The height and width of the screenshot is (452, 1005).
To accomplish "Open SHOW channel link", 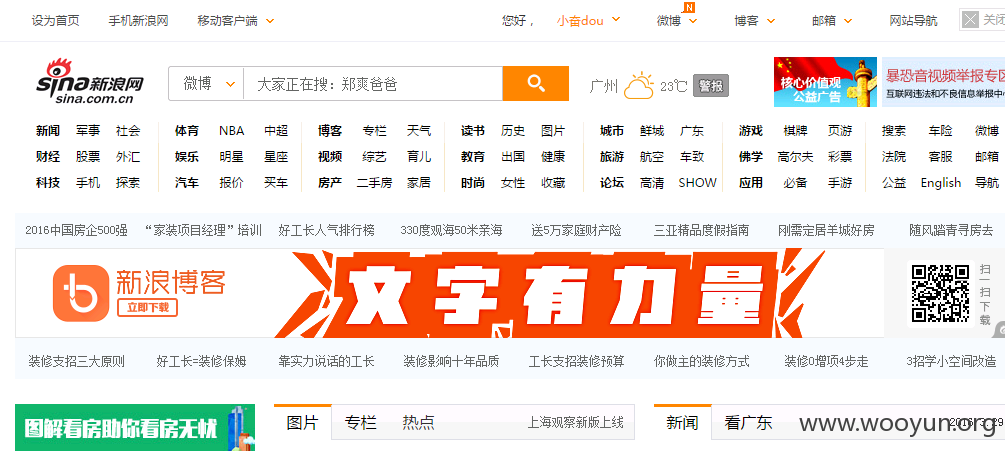I will click(697, 183).
